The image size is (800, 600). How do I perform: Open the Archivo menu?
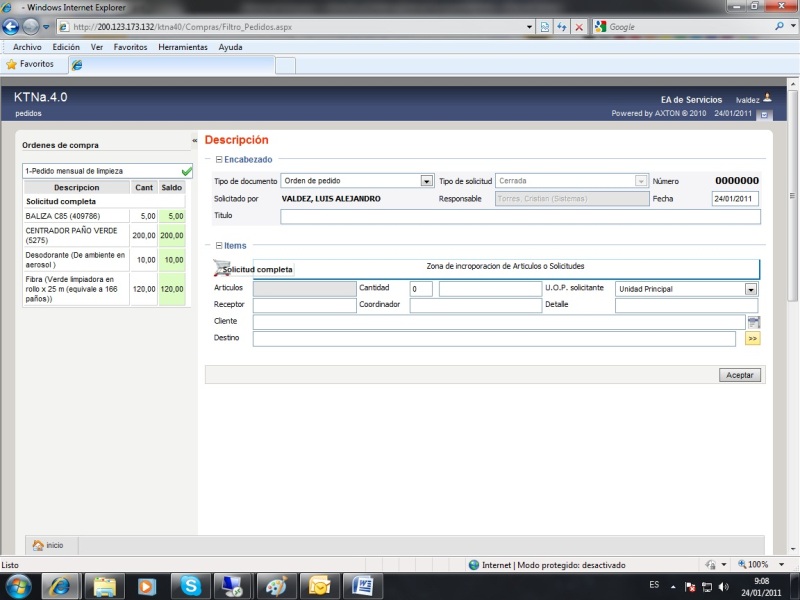(x=27, y=47)
